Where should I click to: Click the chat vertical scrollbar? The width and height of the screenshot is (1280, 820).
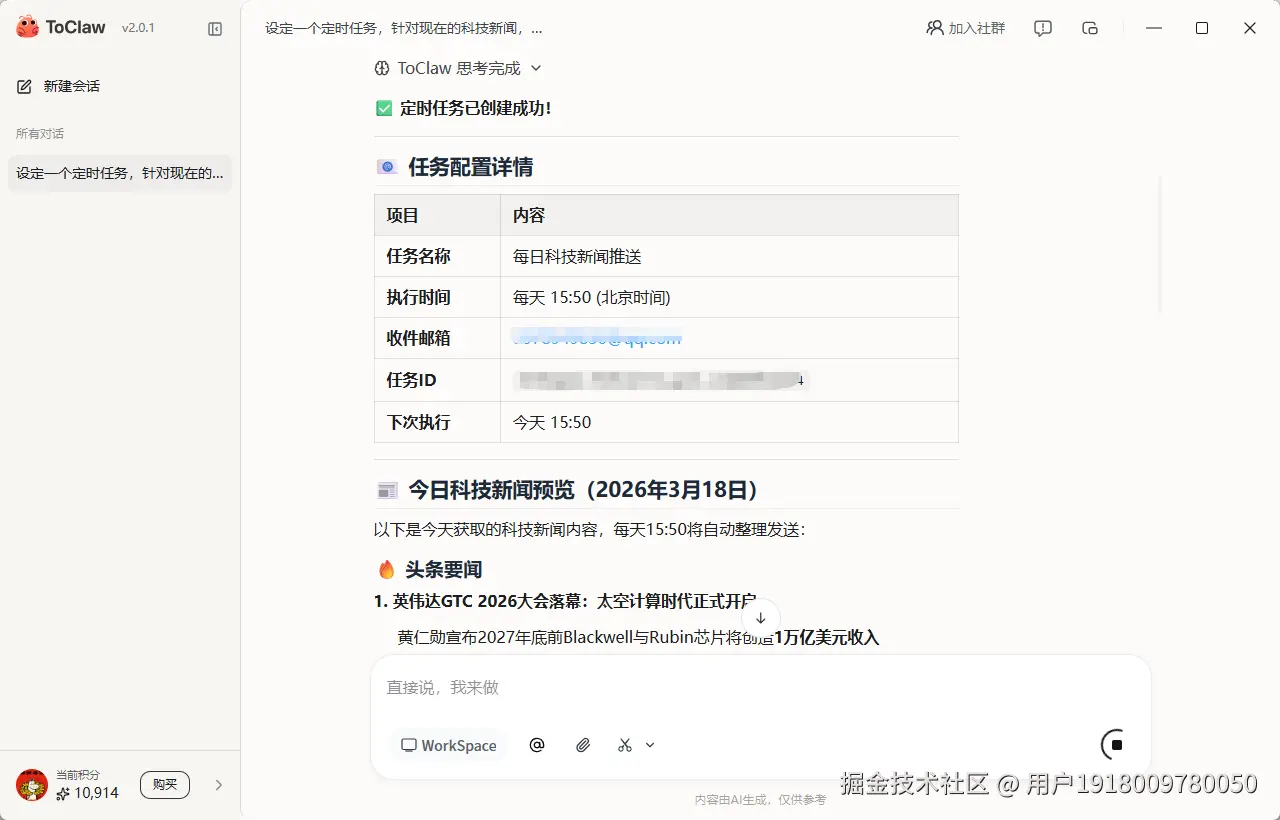pos(1159,245)
